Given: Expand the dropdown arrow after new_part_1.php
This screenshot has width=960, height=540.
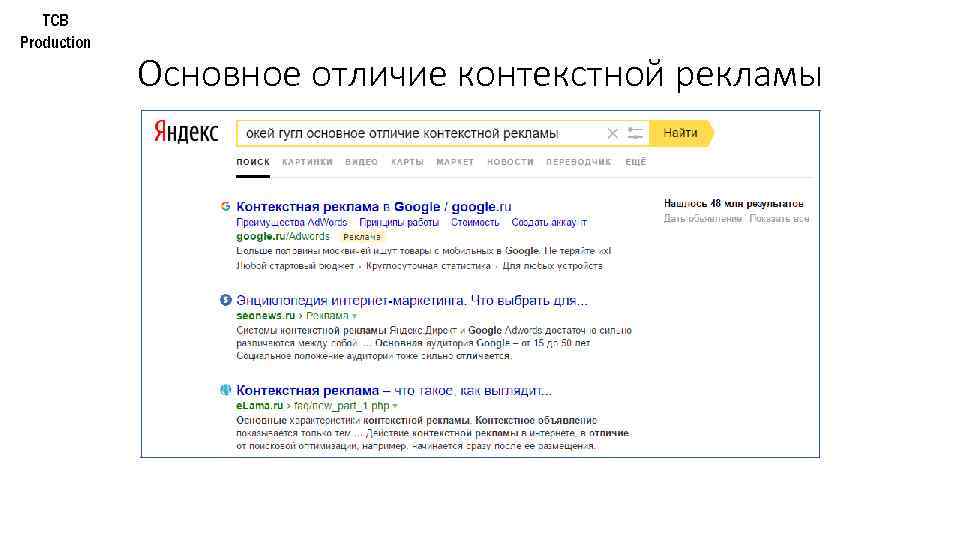Looking at the screenshot, I should 395,406.
